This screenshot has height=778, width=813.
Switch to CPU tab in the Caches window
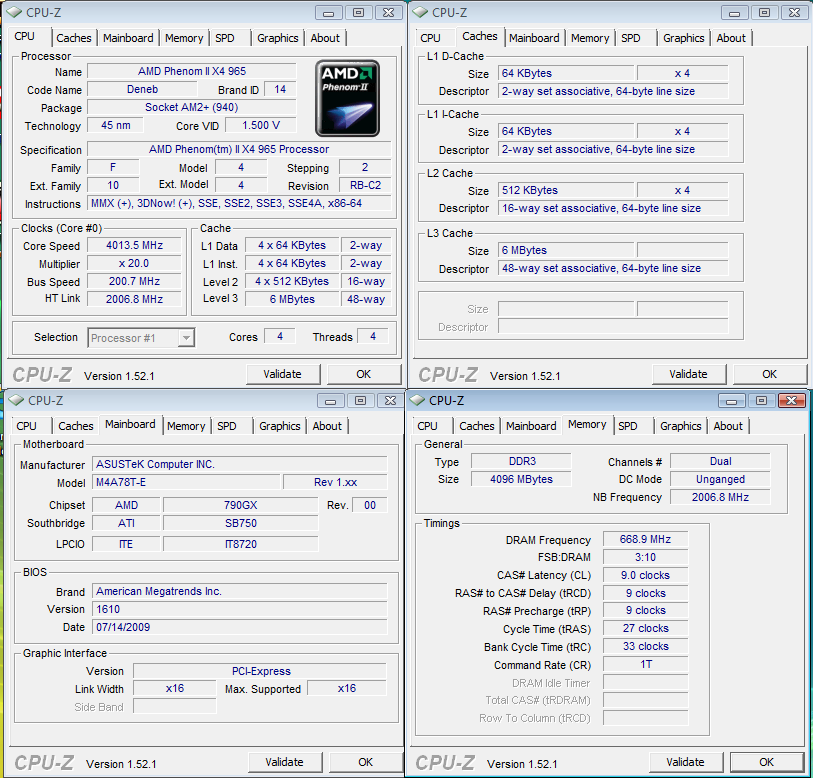coord(430,38)
